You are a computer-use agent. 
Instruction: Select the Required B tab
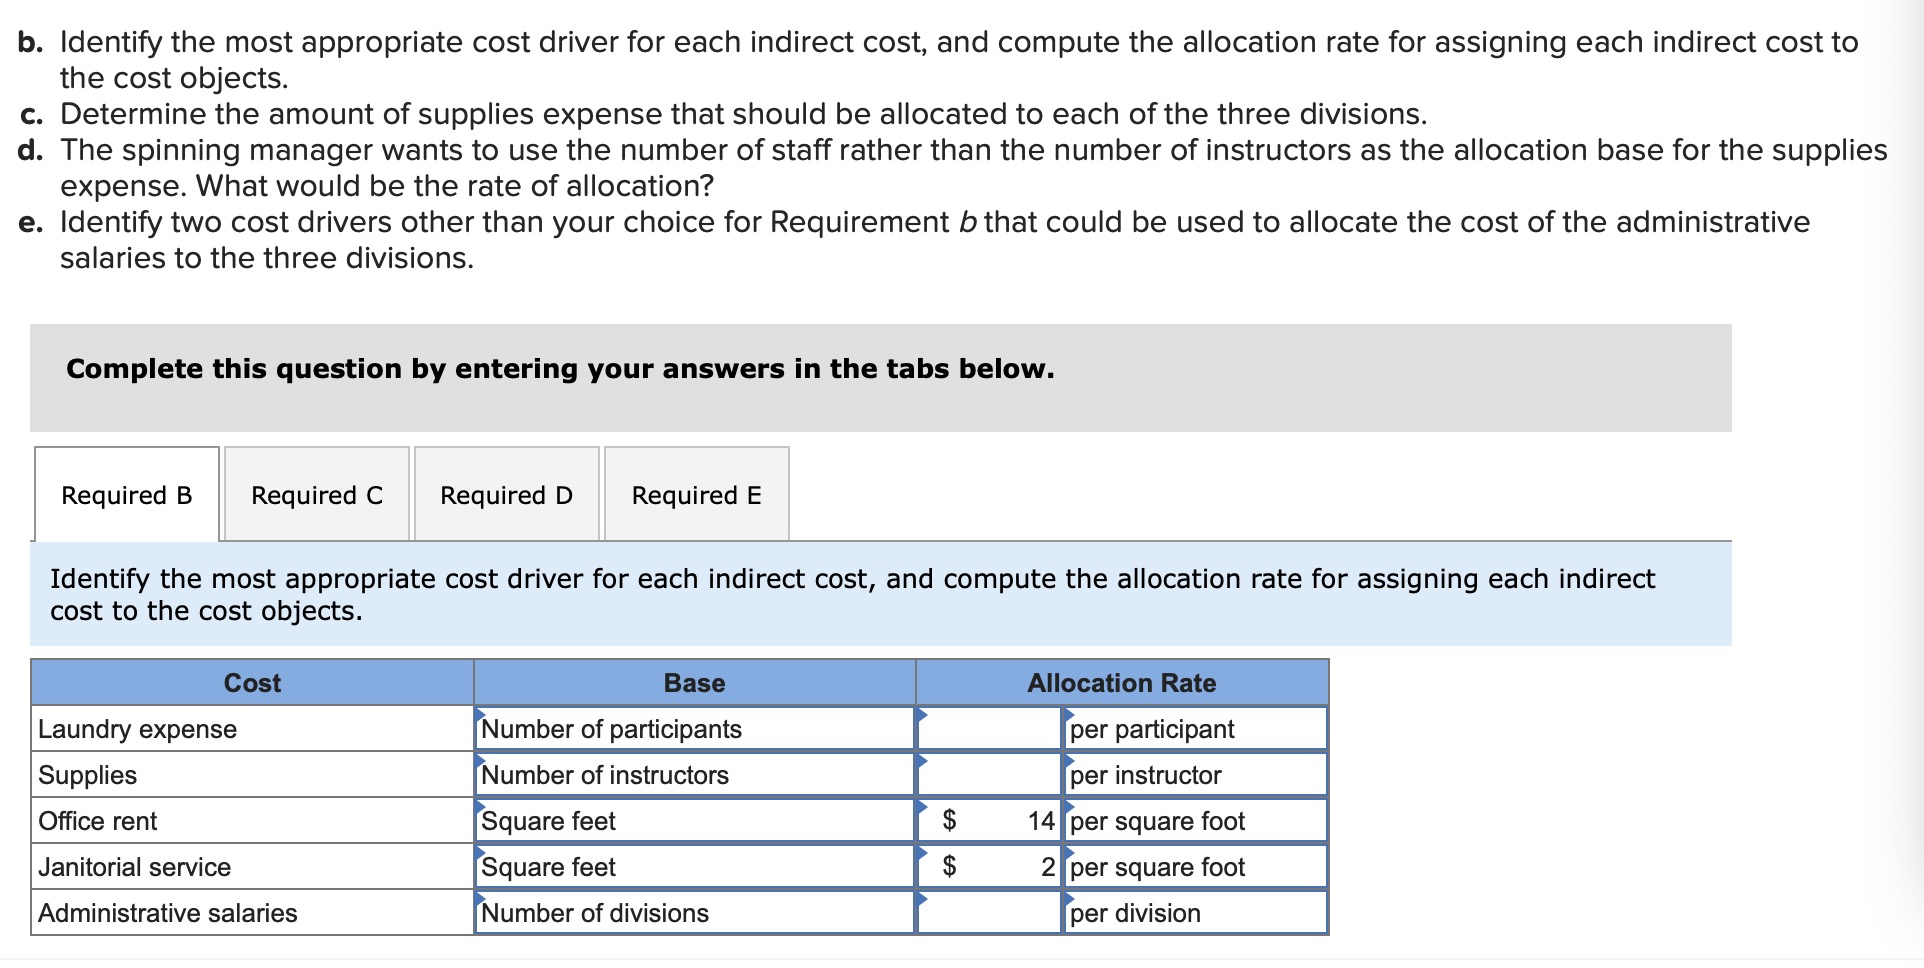(x=126, y=494)
